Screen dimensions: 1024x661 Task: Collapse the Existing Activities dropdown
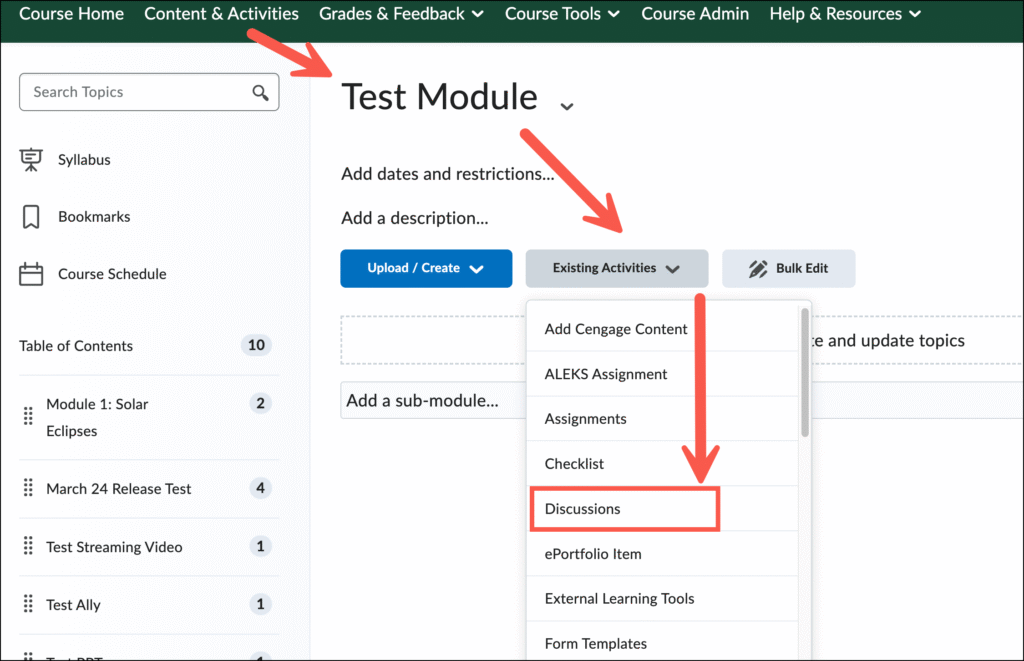pyautogui.click(x=616, y=268)
